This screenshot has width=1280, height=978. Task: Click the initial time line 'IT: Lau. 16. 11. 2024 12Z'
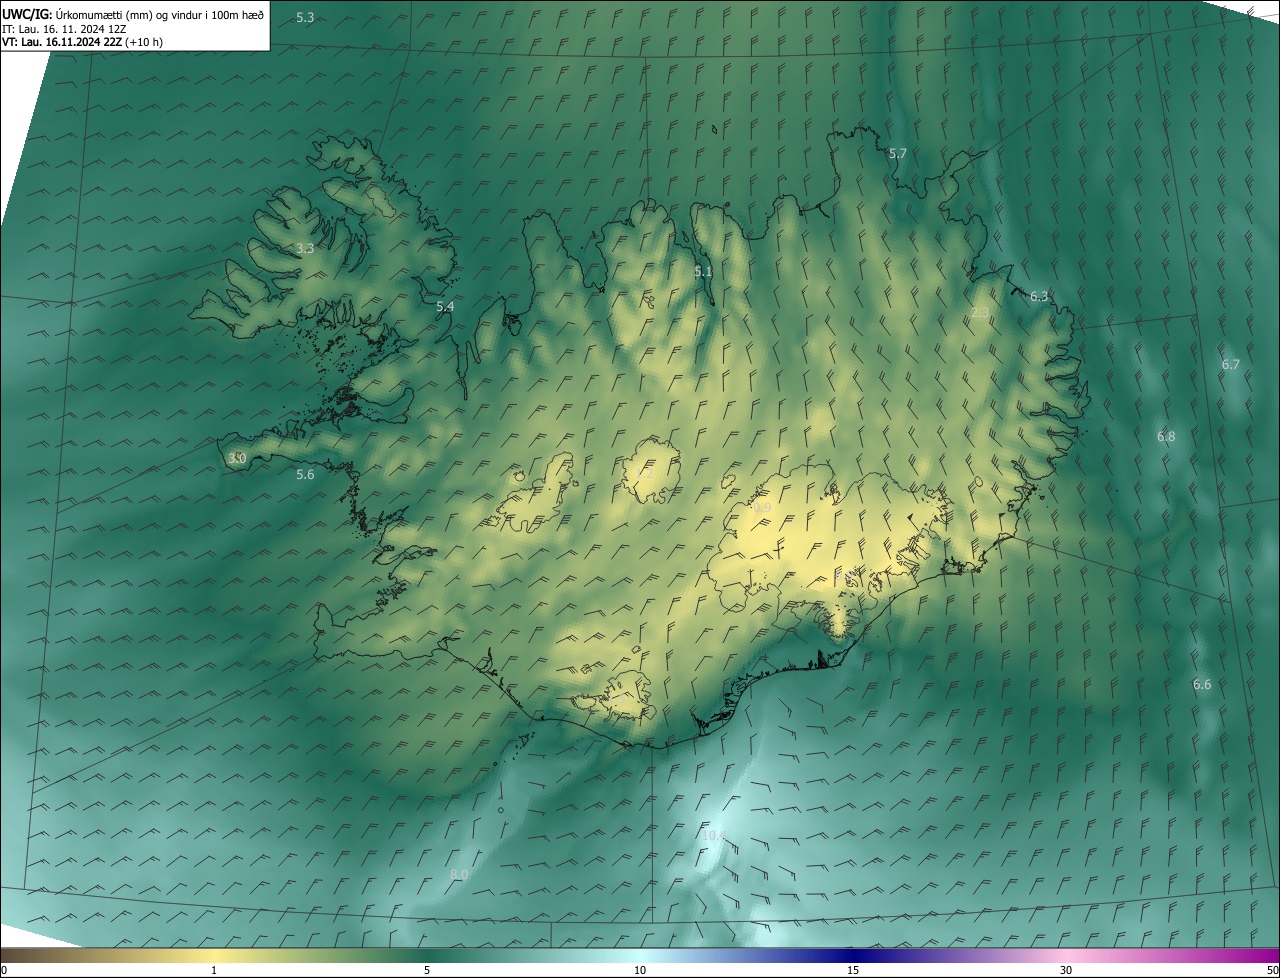[64, 29]
